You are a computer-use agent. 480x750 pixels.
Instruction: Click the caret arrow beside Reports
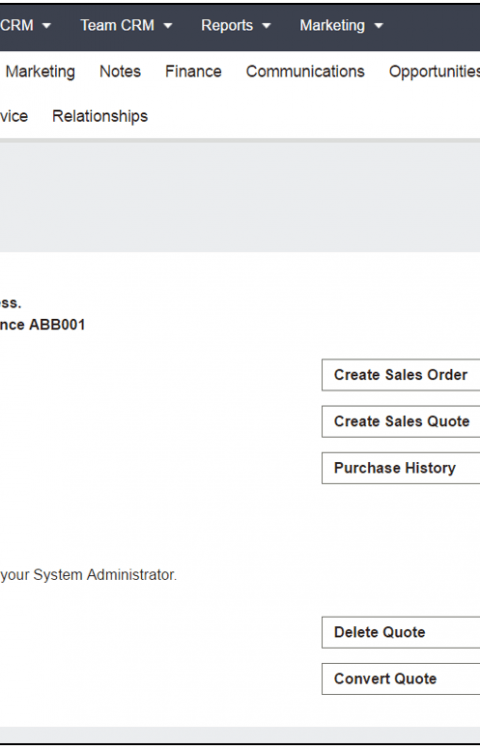click(x=267, y=26)
